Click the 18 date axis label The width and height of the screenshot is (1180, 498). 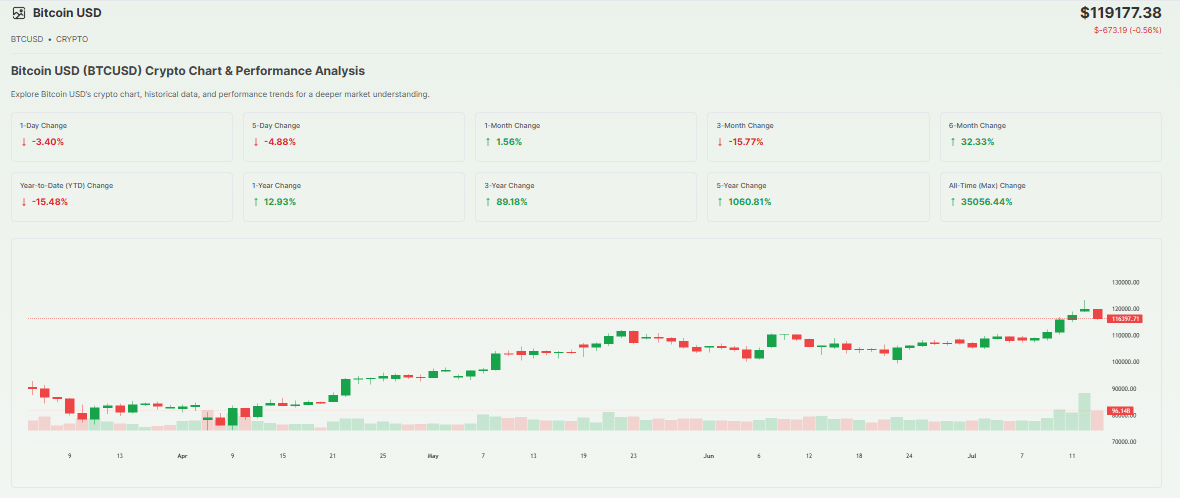pyautogui.click(x=859, y=456)
